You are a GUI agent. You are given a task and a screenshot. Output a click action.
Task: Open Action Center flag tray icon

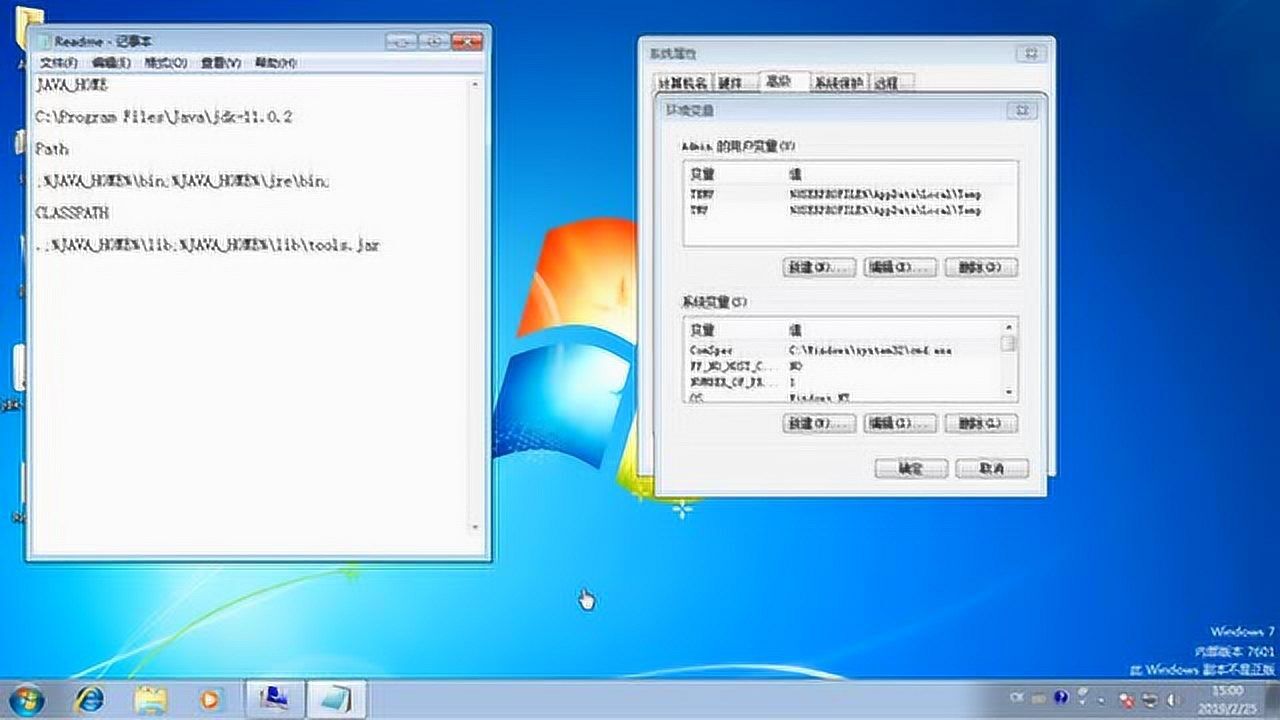(1125, 699)
